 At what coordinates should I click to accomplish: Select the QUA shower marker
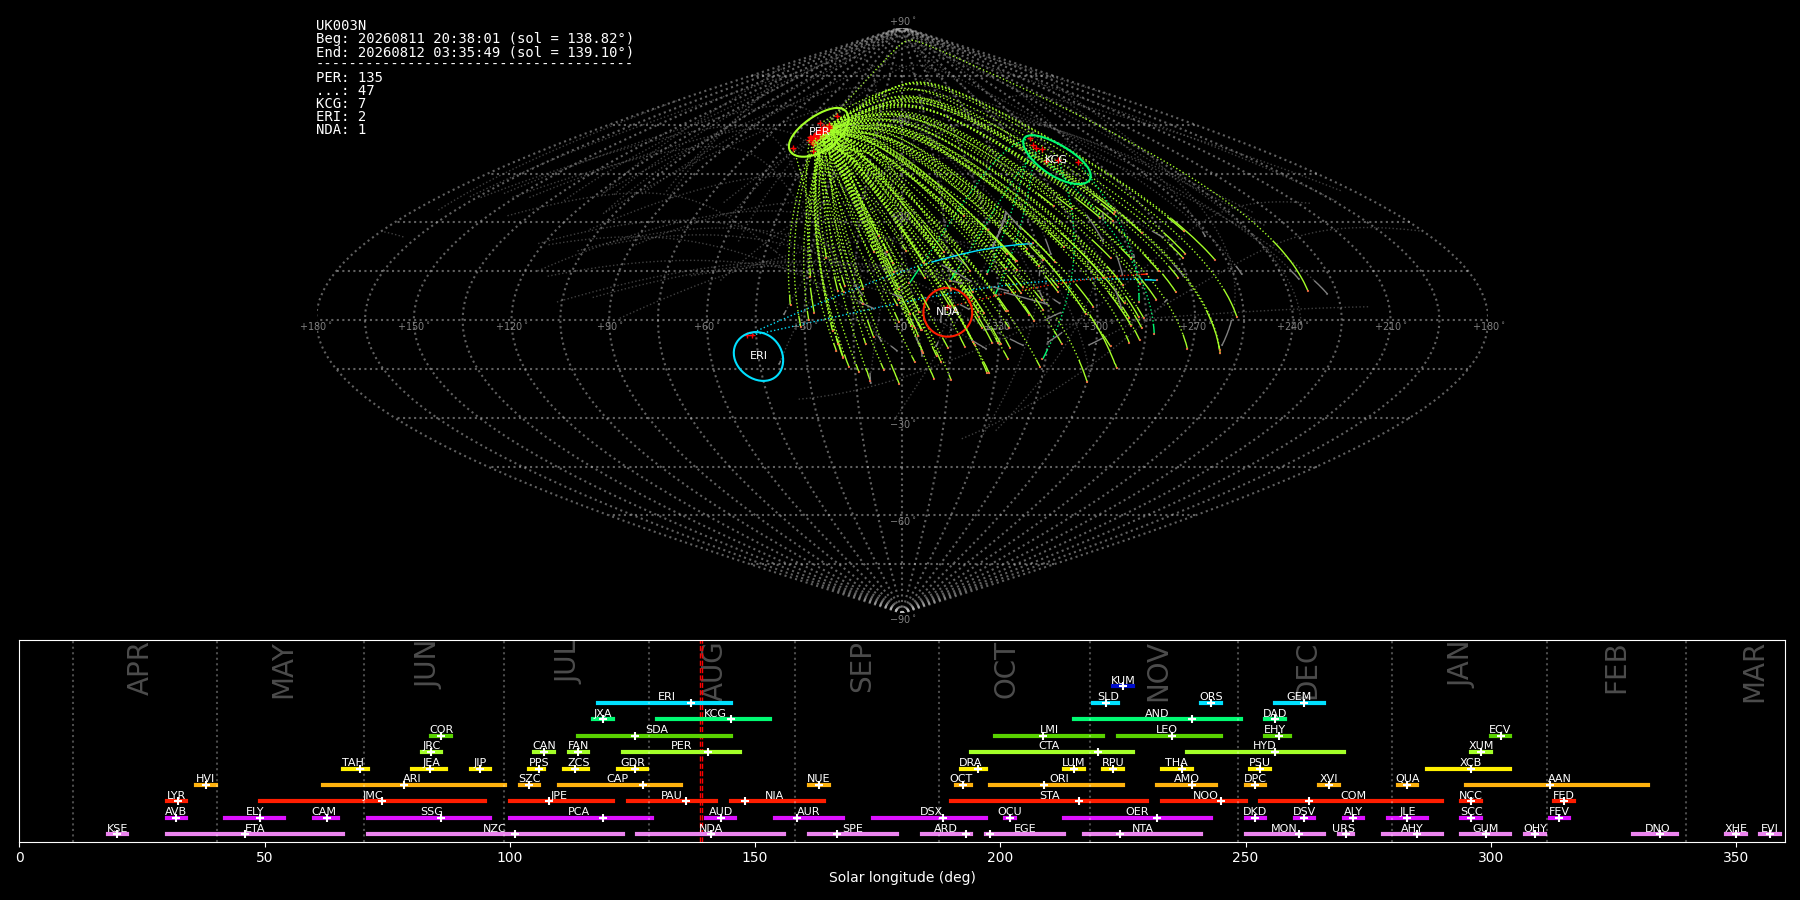tap(1407, 785)
